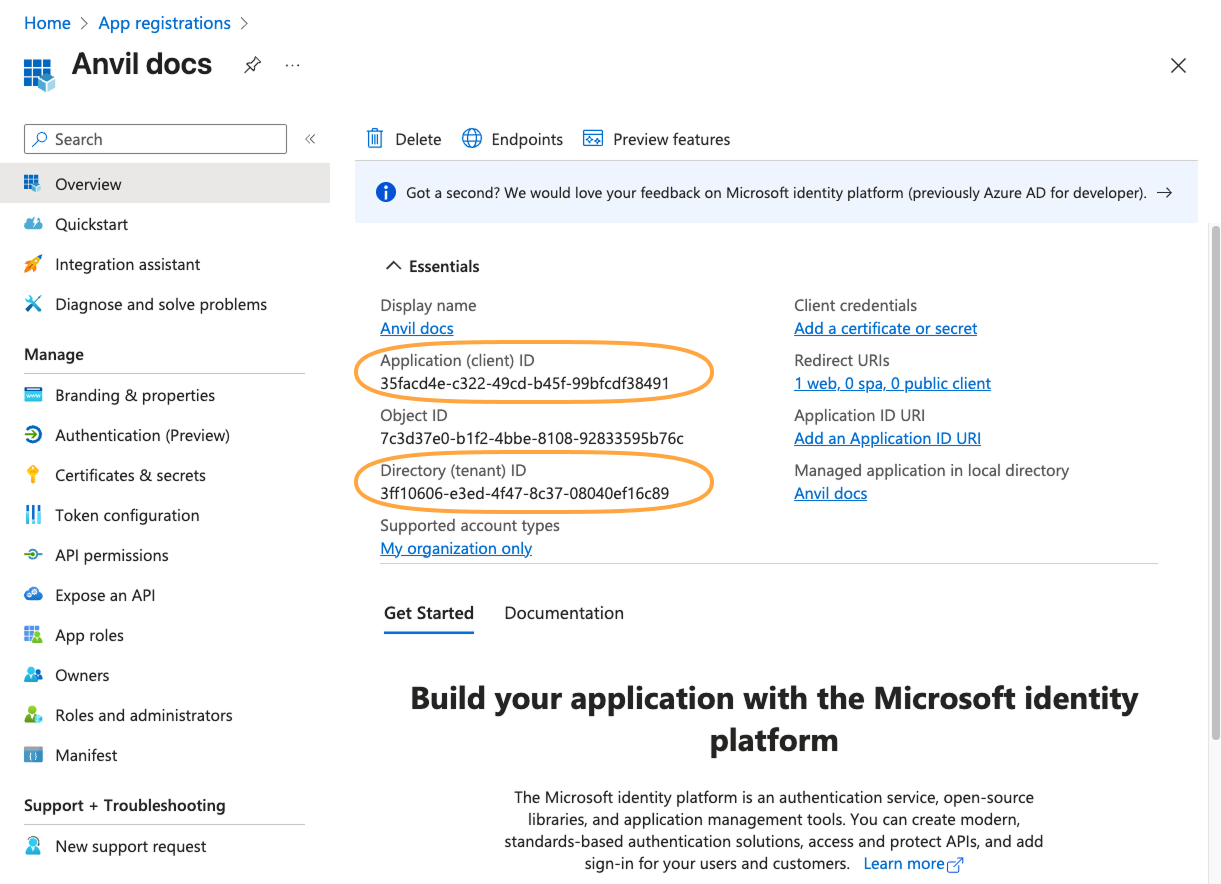Select the Get Started tab
Image resolution: width=1221 pixels, height=884 pixels.
pyautogui.click(x=429, y=613)
